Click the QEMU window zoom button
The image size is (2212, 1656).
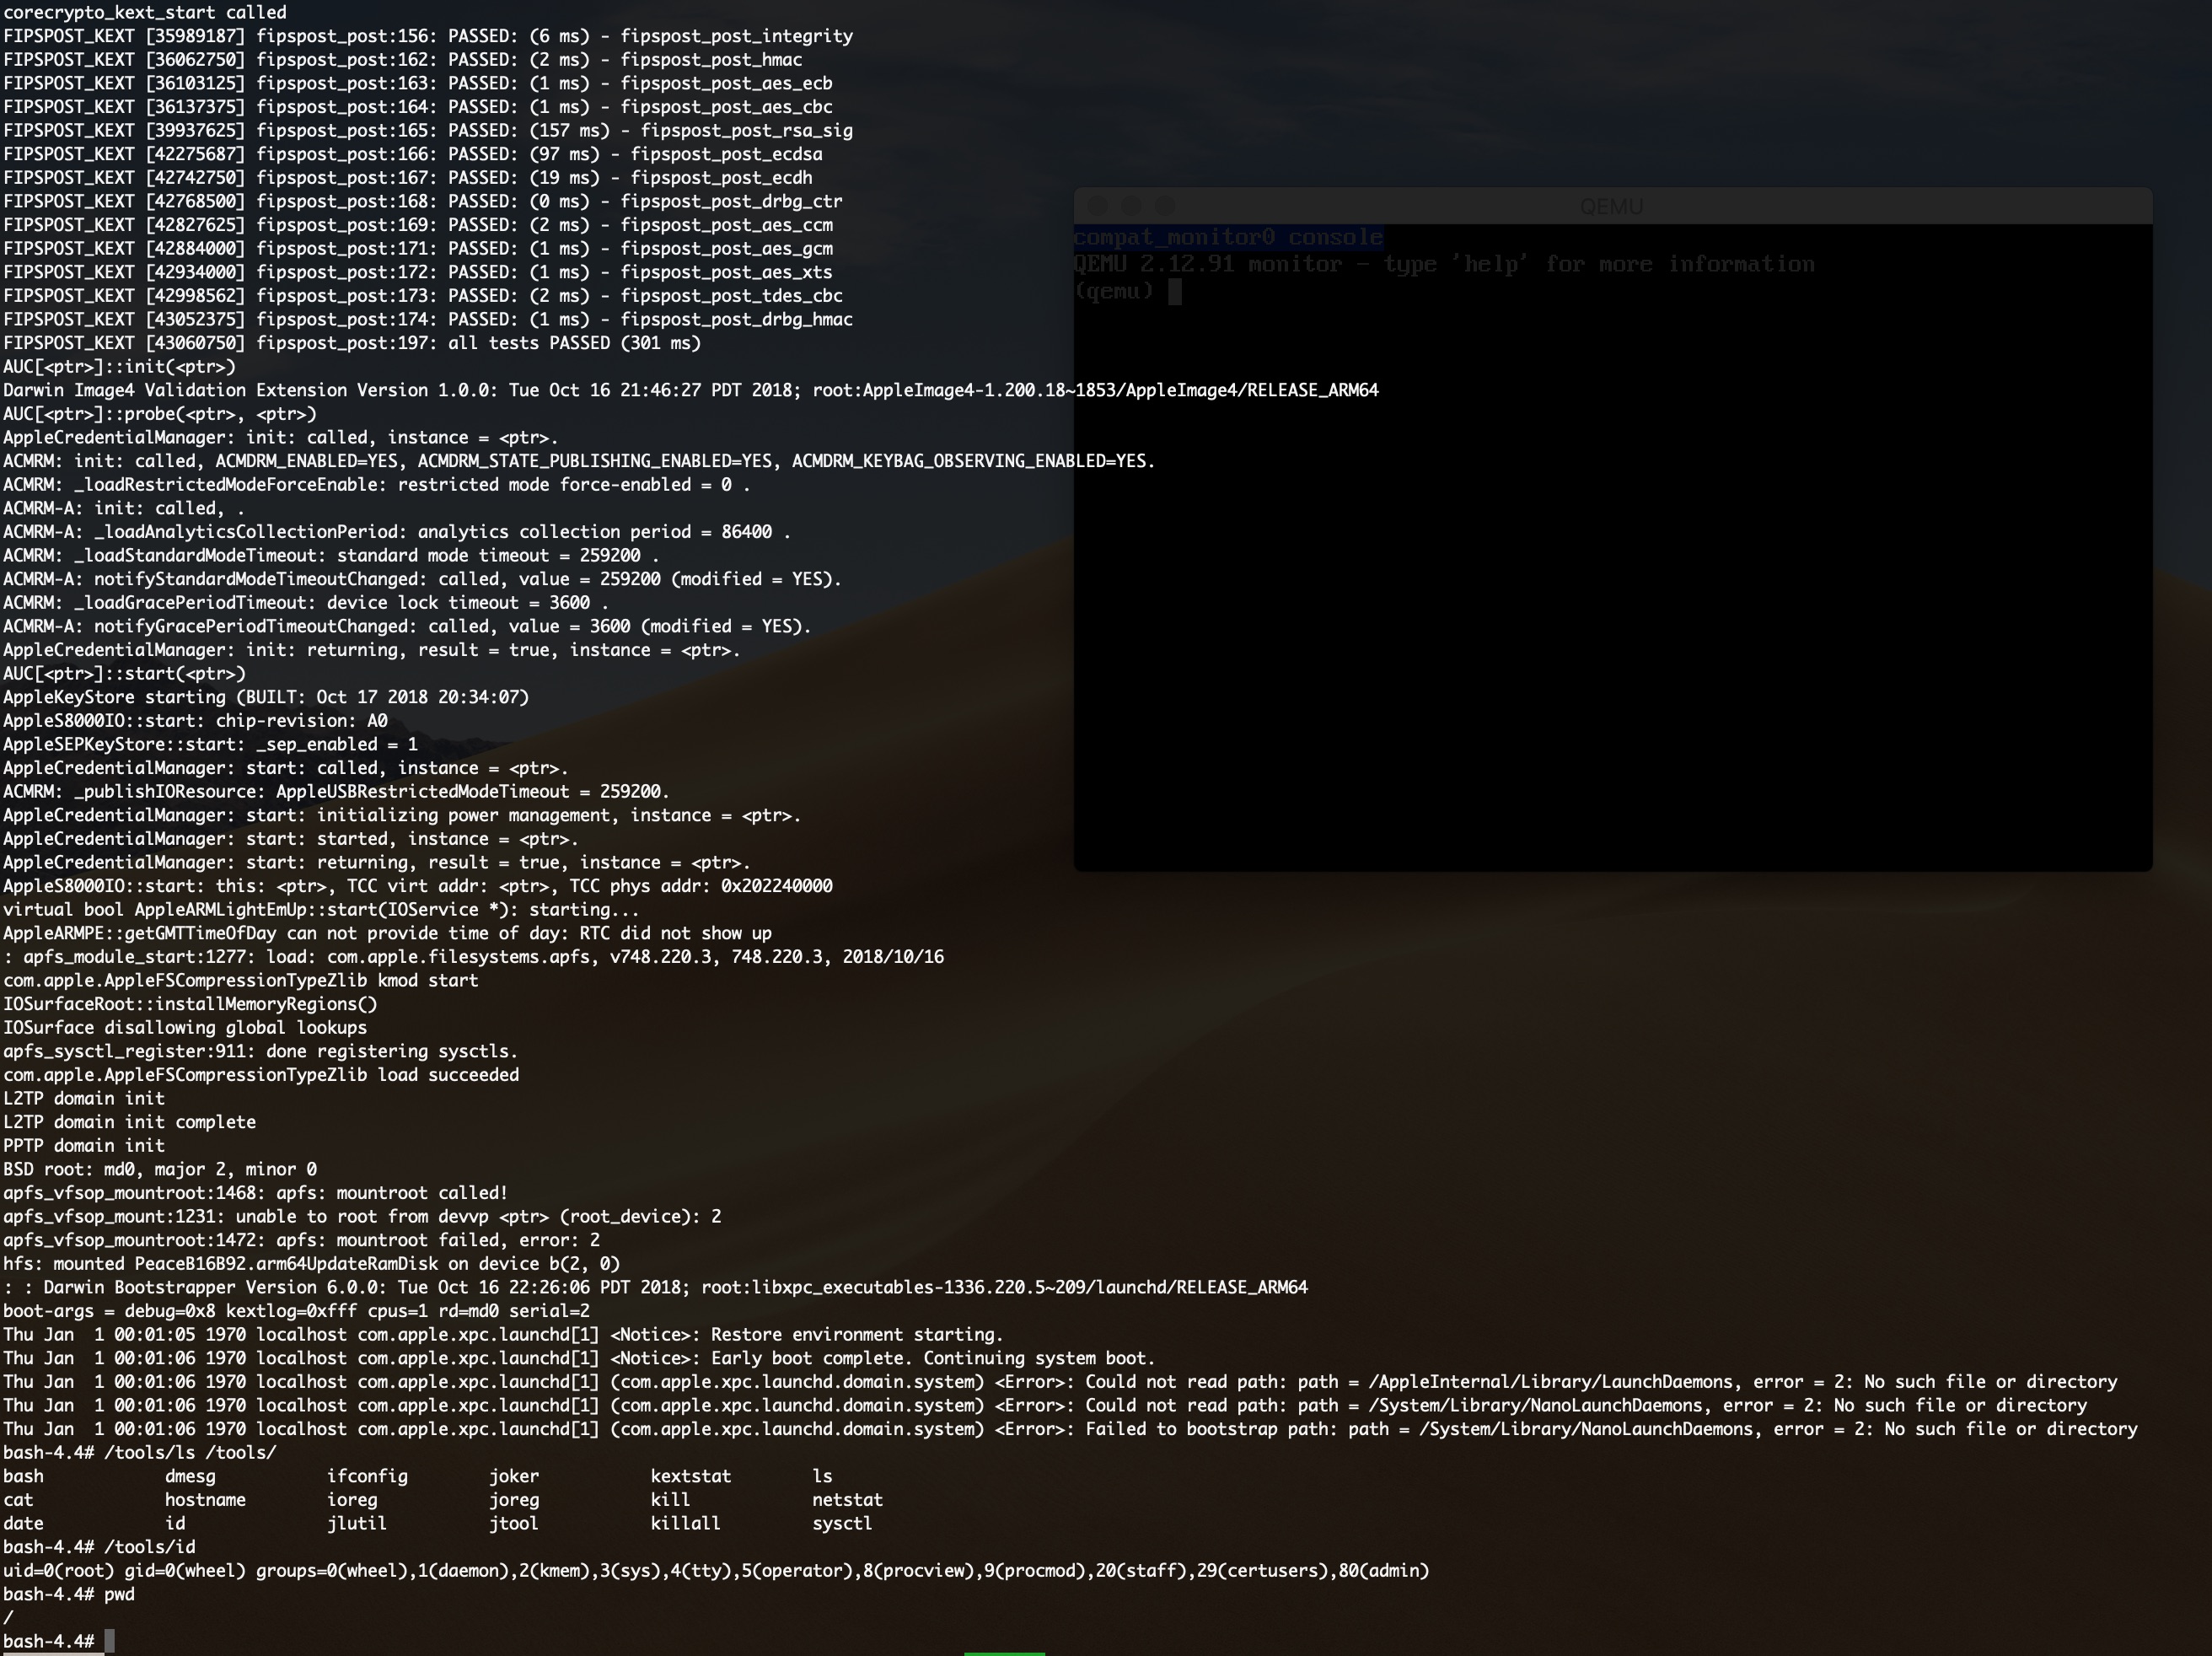[1163, 206]
